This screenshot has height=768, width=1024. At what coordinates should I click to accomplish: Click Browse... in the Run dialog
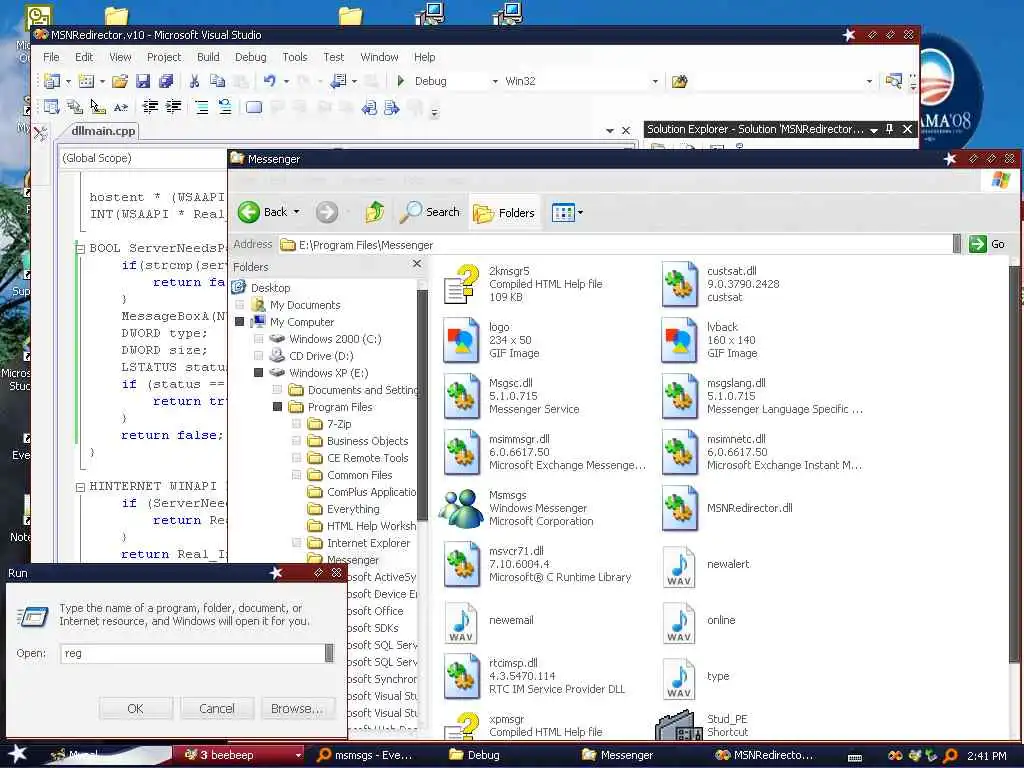pos(297,709)
